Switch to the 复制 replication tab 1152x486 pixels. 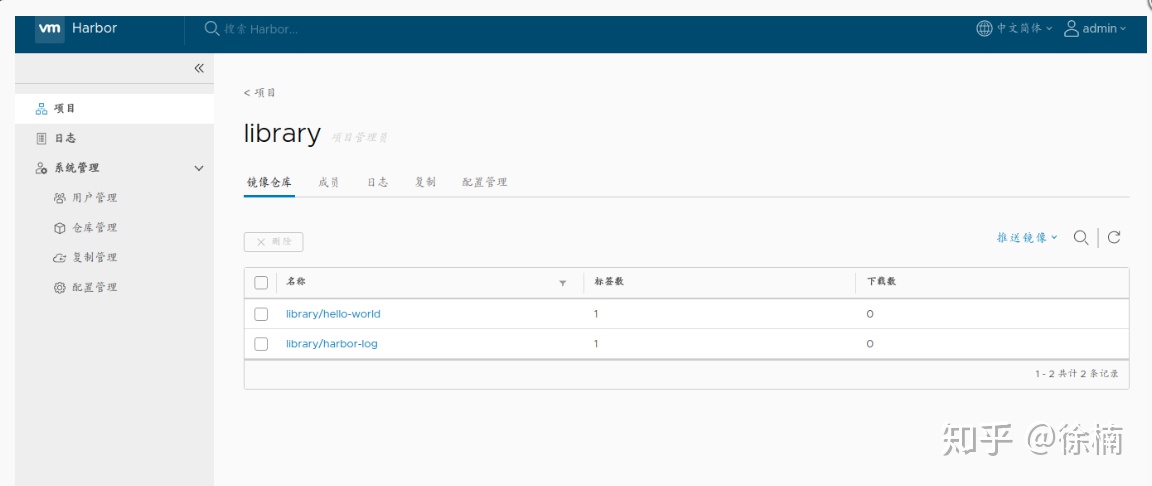pyautogui.click(x=425, y=182)
